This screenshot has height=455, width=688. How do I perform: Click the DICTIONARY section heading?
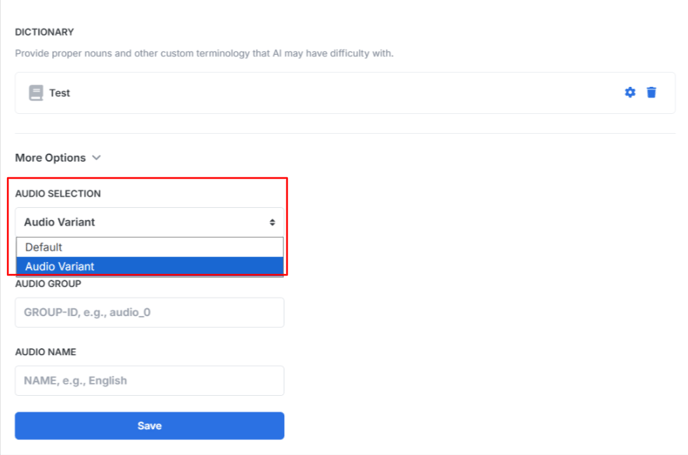pos(44,32)
